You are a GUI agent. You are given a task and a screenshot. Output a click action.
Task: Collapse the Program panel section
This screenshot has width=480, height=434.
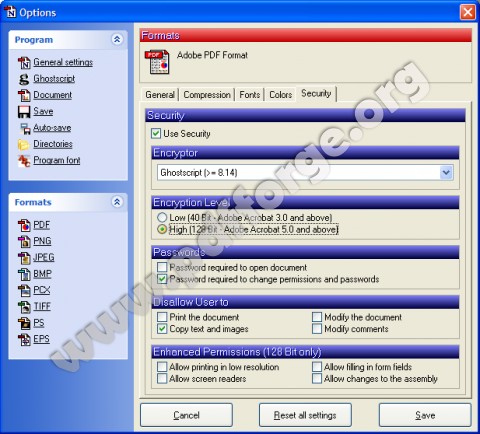point(117,40)
